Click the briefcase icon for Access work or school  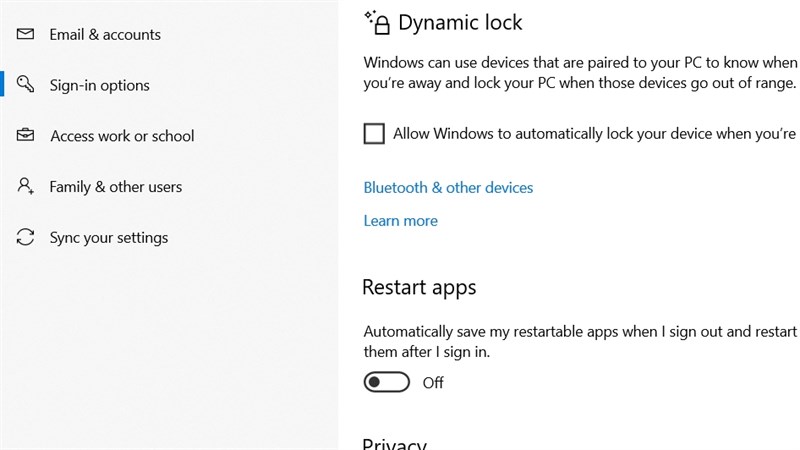click(25, 136)
